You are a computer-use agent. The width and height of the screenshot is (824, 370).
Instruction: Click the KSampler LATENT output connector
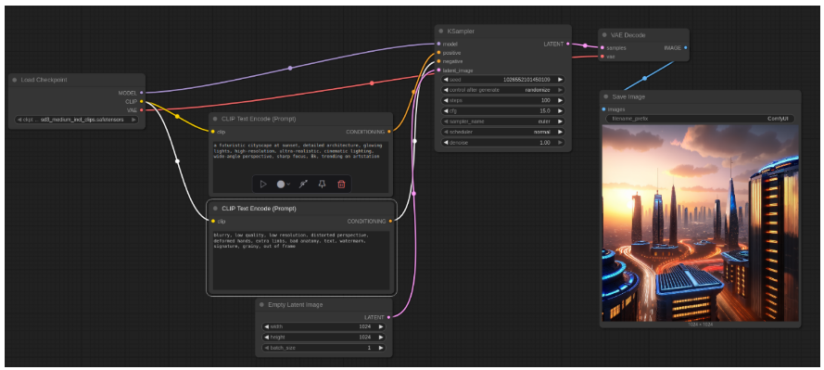coord(568,44)
